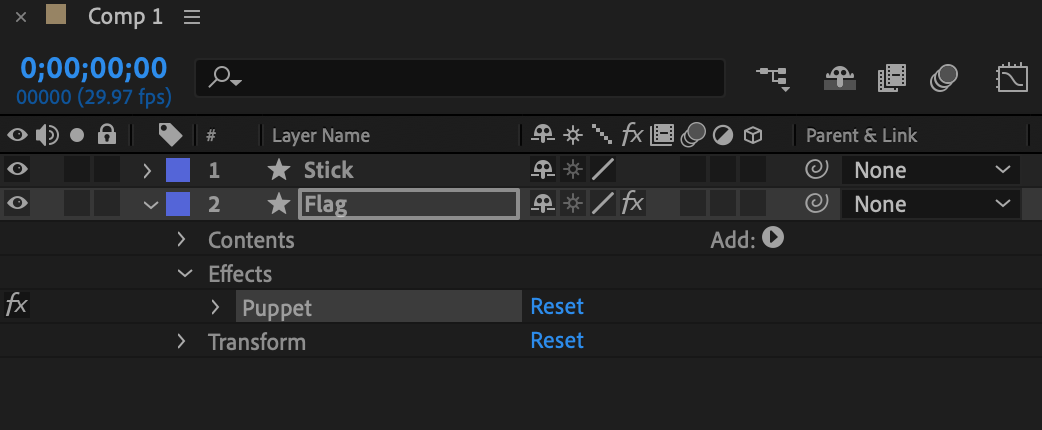Hide the Flag layer with eye icon

17,204
